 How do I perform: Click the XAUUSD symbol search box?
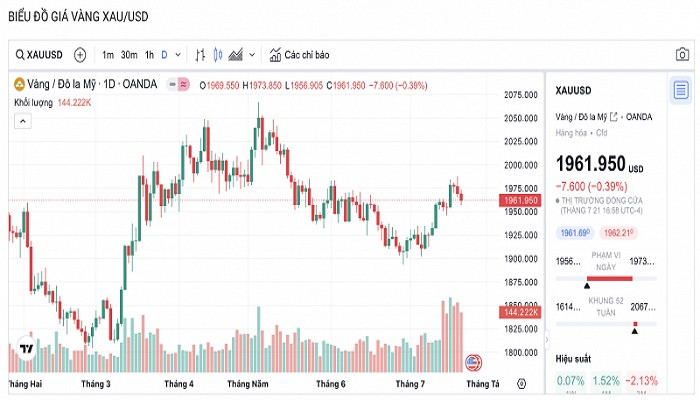click(40, 55)
